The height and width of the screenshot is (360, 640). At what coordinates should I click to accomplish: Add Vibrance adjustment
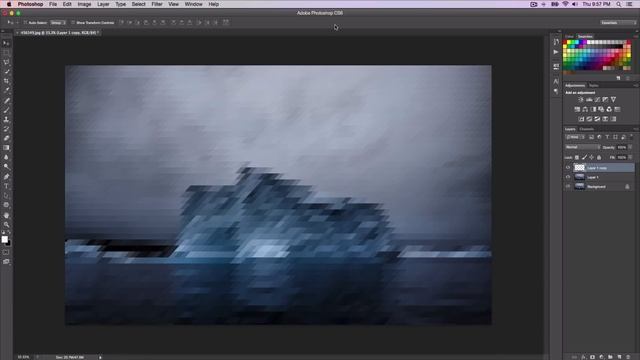coord(613,100)
